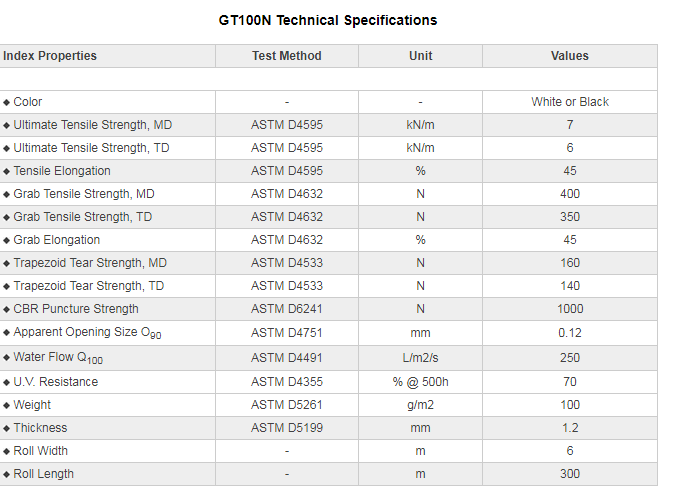Click the Color property row label
686x491 pixels.
tap(28, 102)
